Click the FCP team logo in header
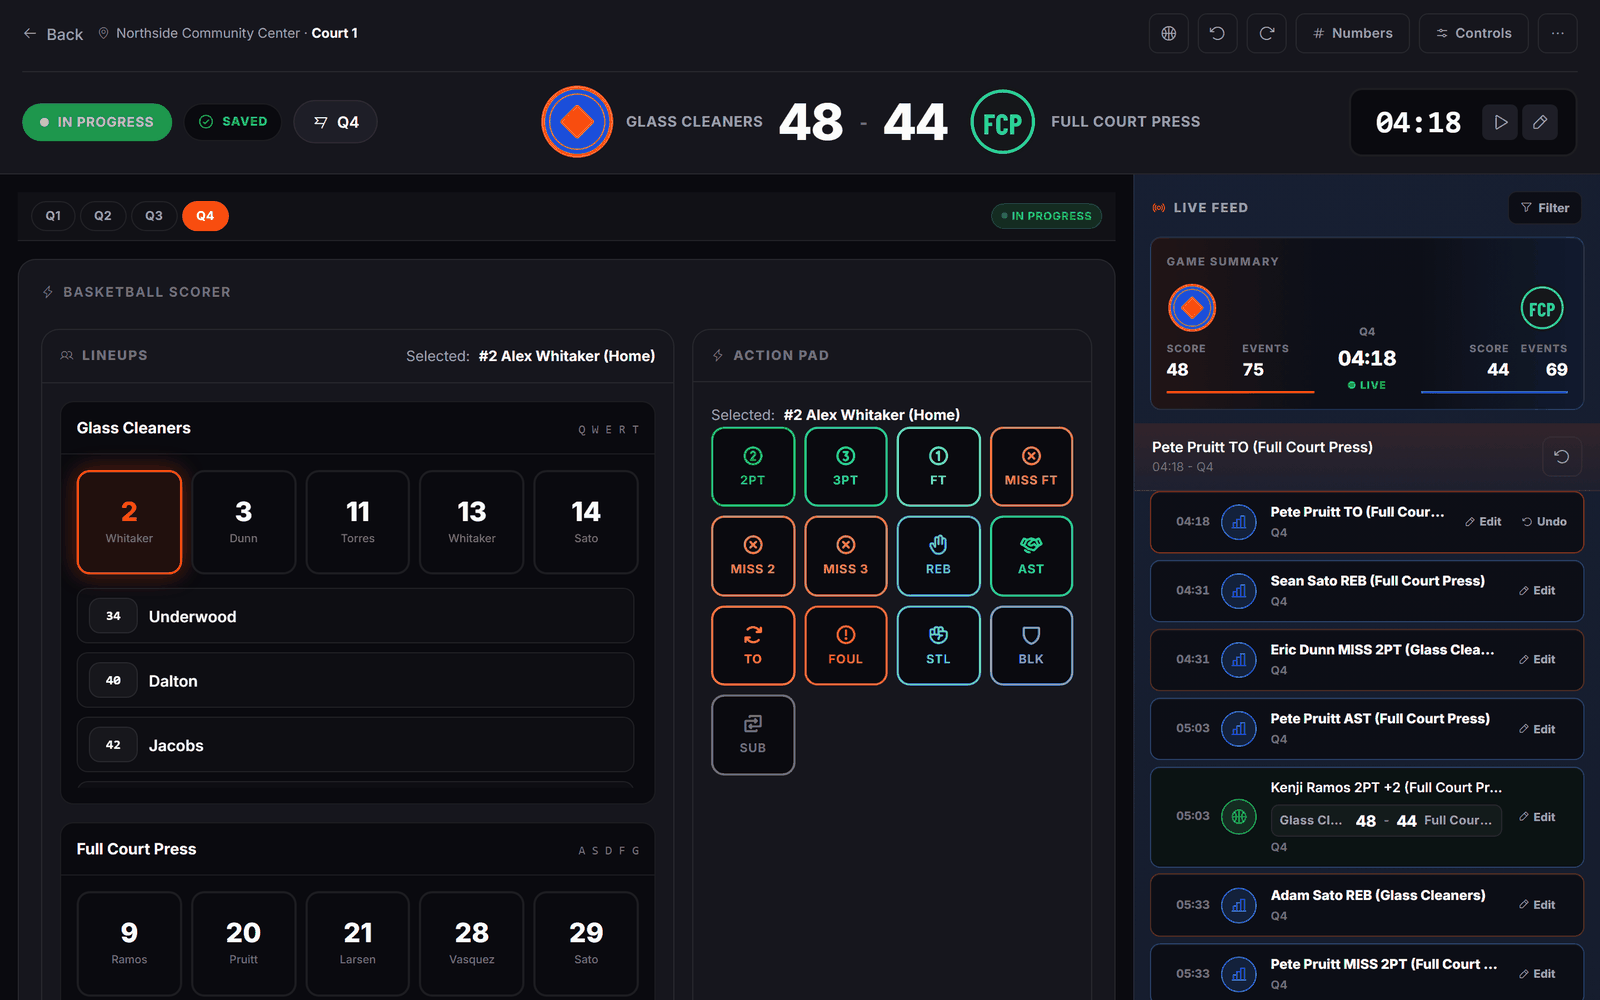 [x=1002, y=122]
